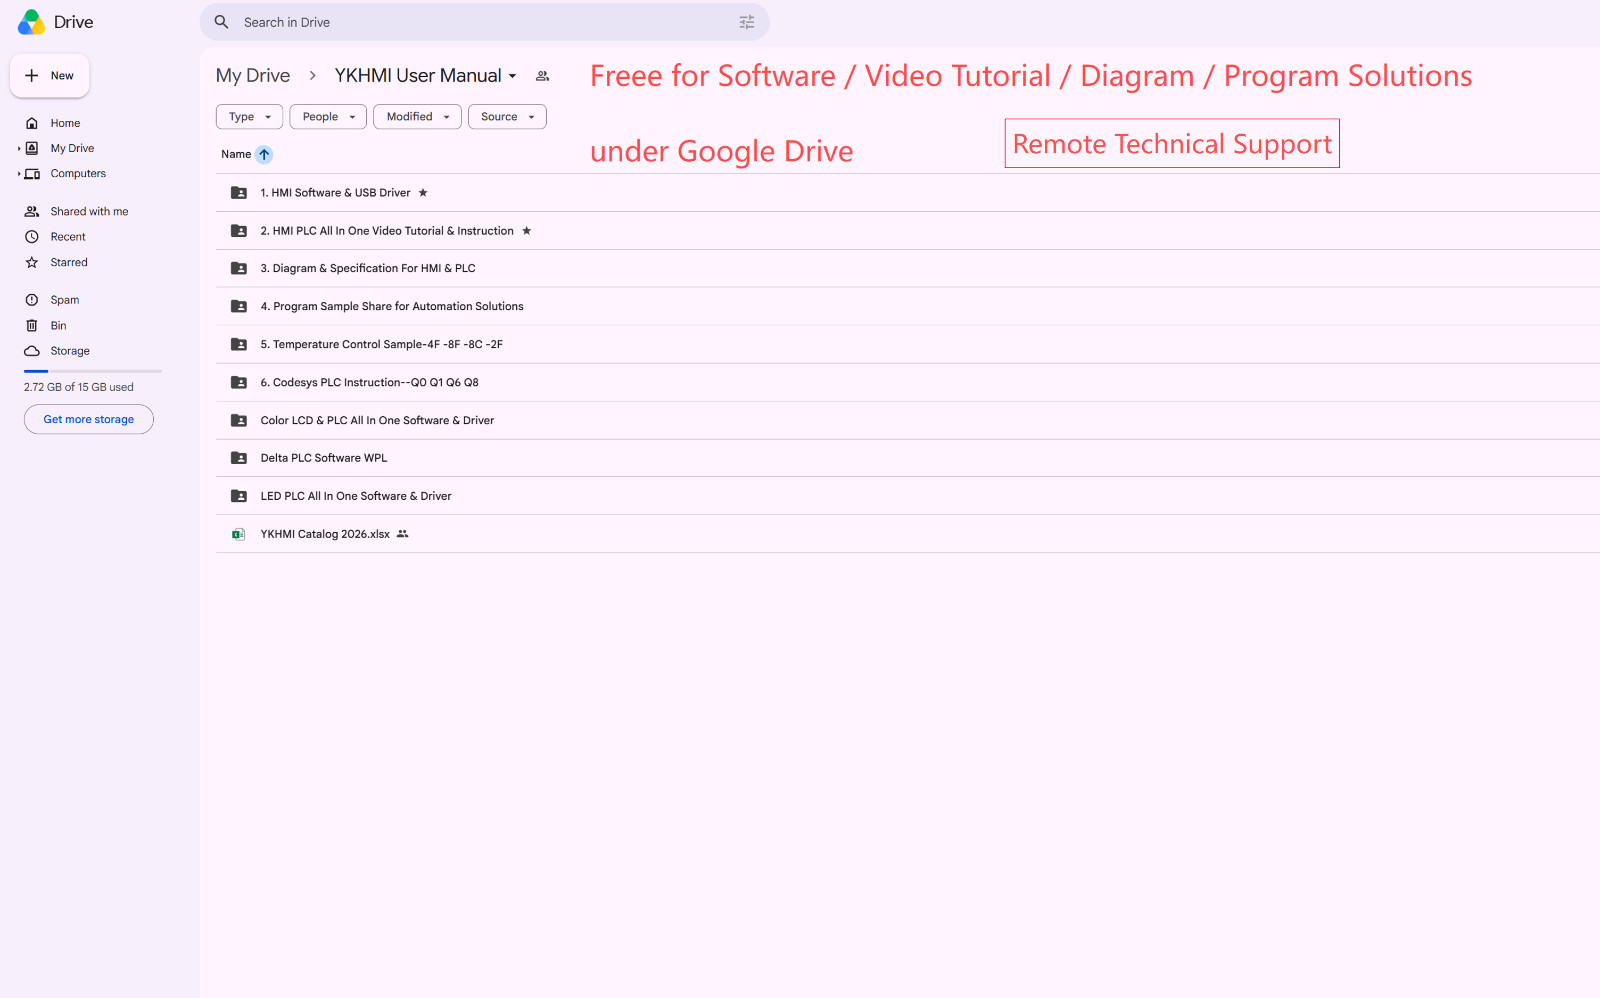
Task: Click folder icon of Color LCD & PLC
Action: pyautogui.click(x=239, y=421)
